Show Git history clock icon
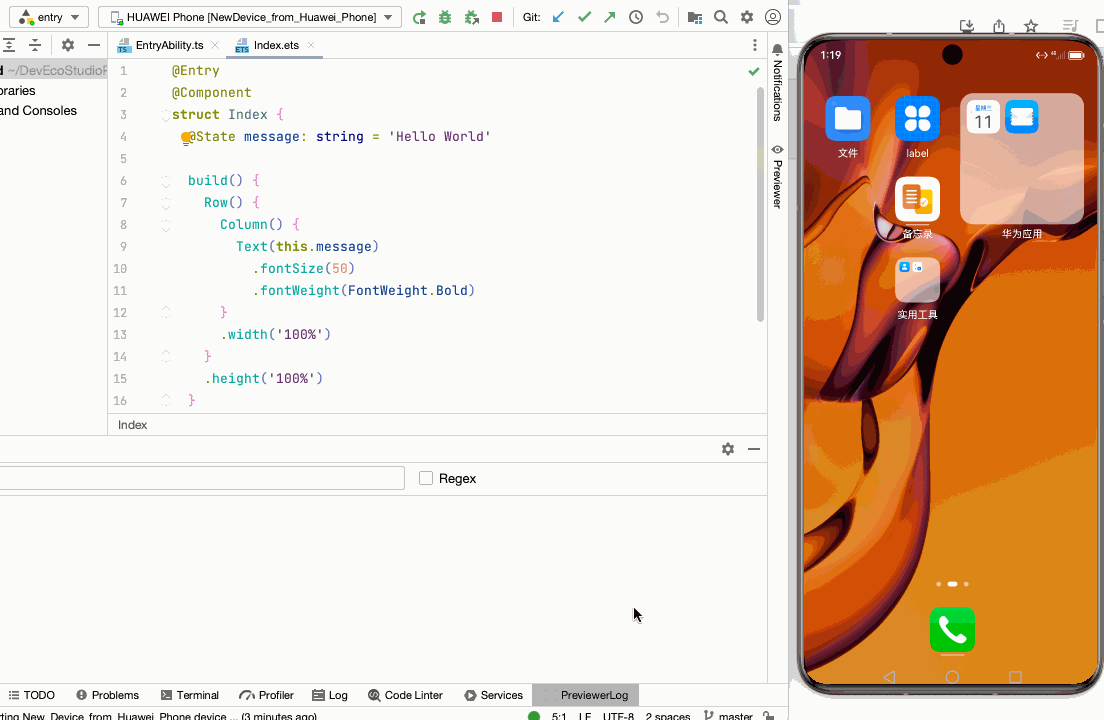The width and height of the screenshot is (1104, 720). (x=636, y=17)
